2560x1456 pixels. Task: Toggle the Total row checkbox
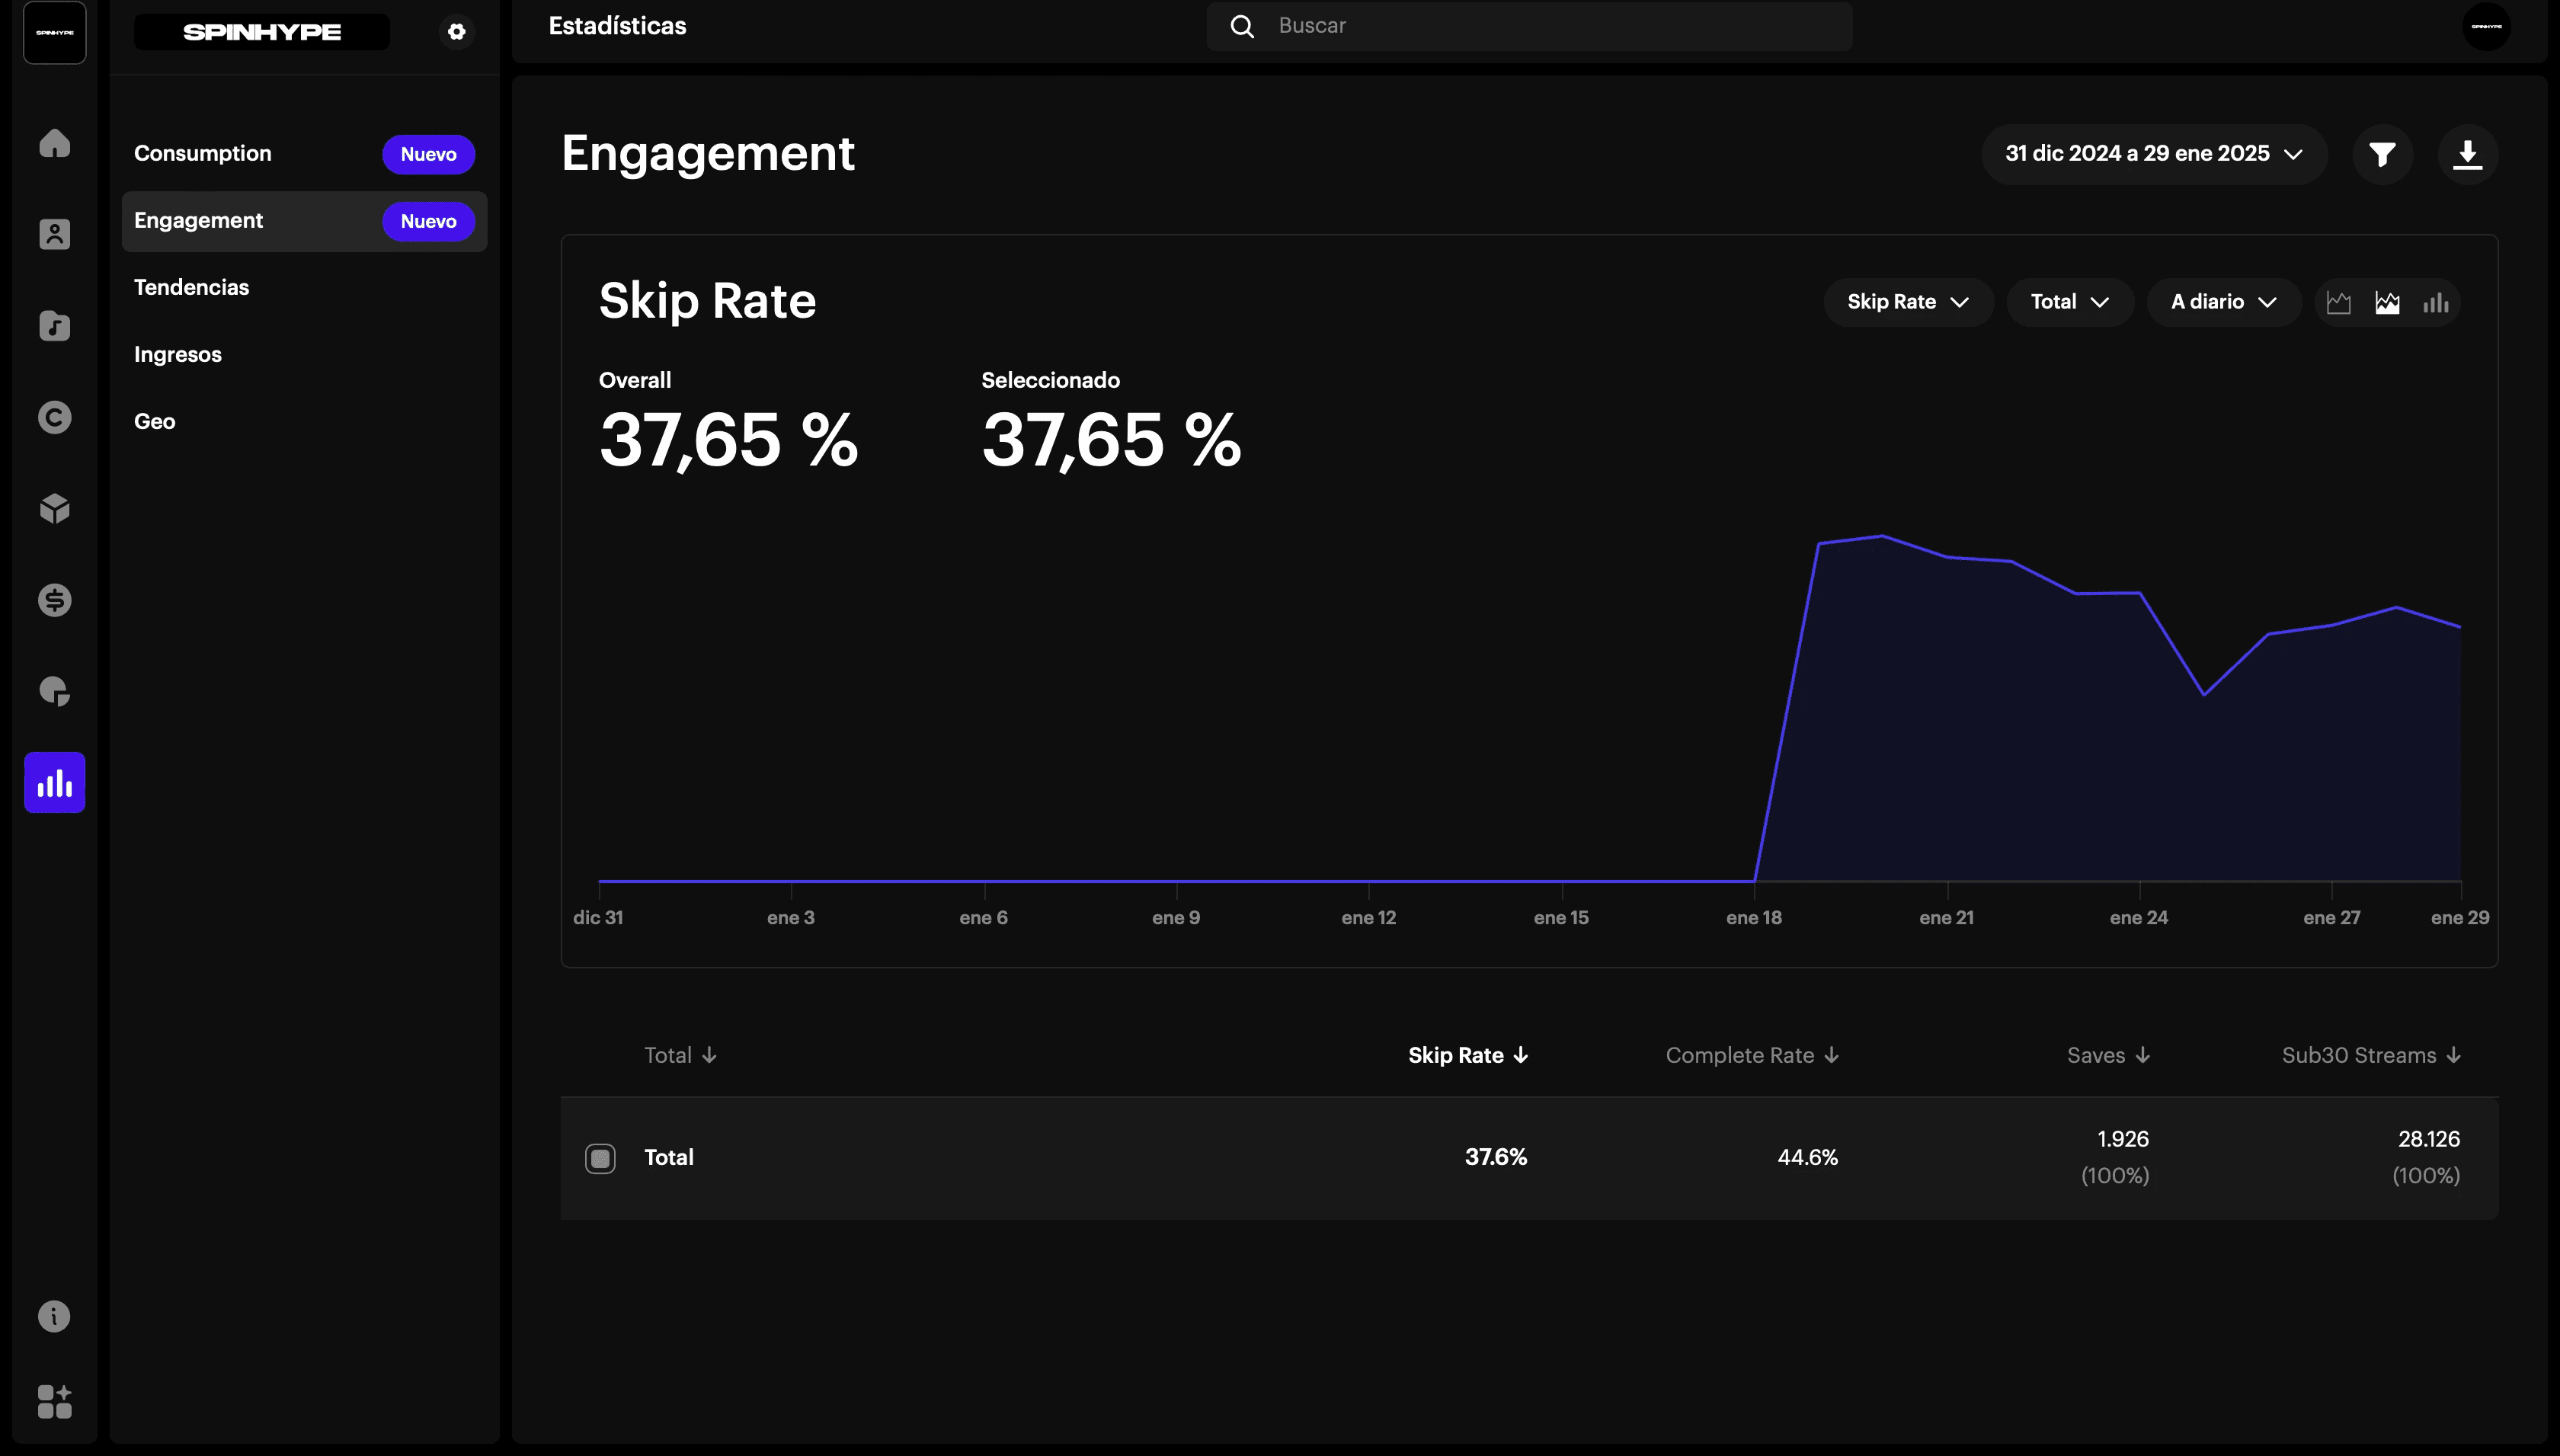pyautogui.click(x=600, y=1158)
